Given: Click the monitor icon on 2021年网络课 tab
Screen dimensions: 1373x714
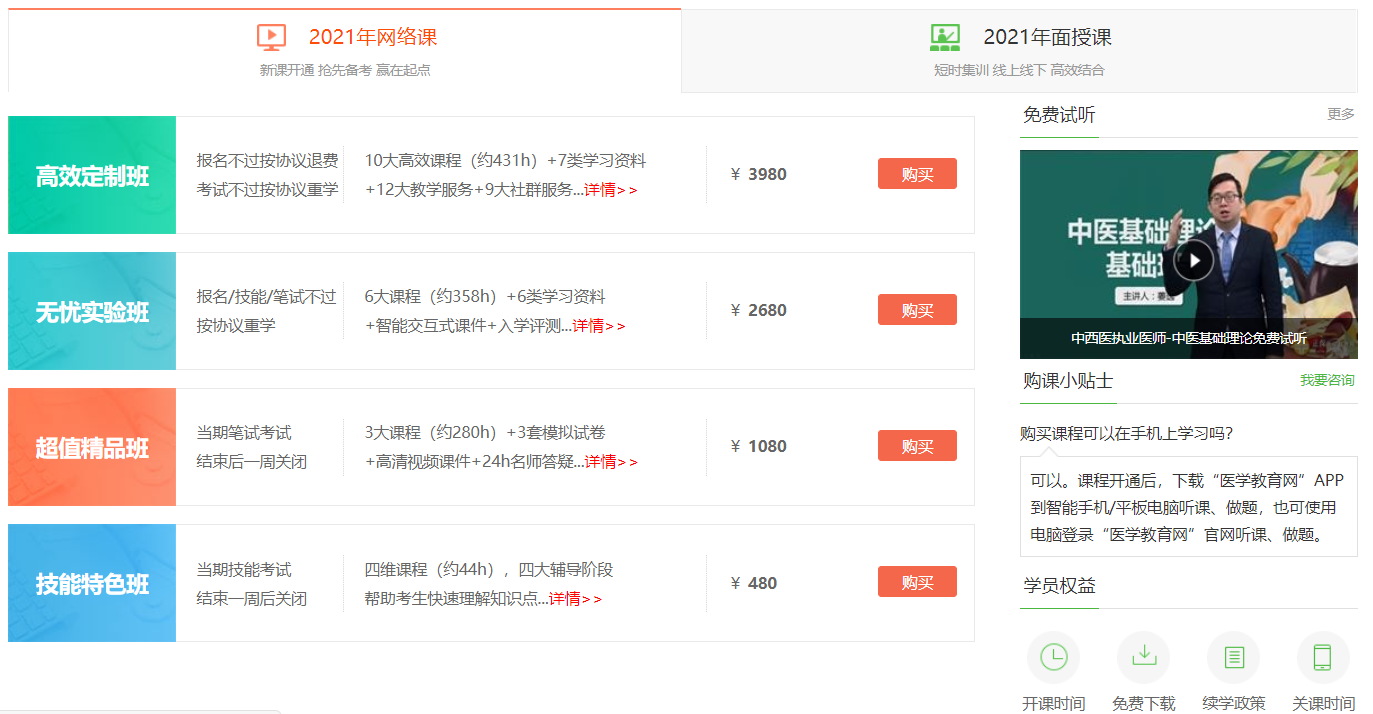Looking at the screenshot, I should tap(271, 38).
